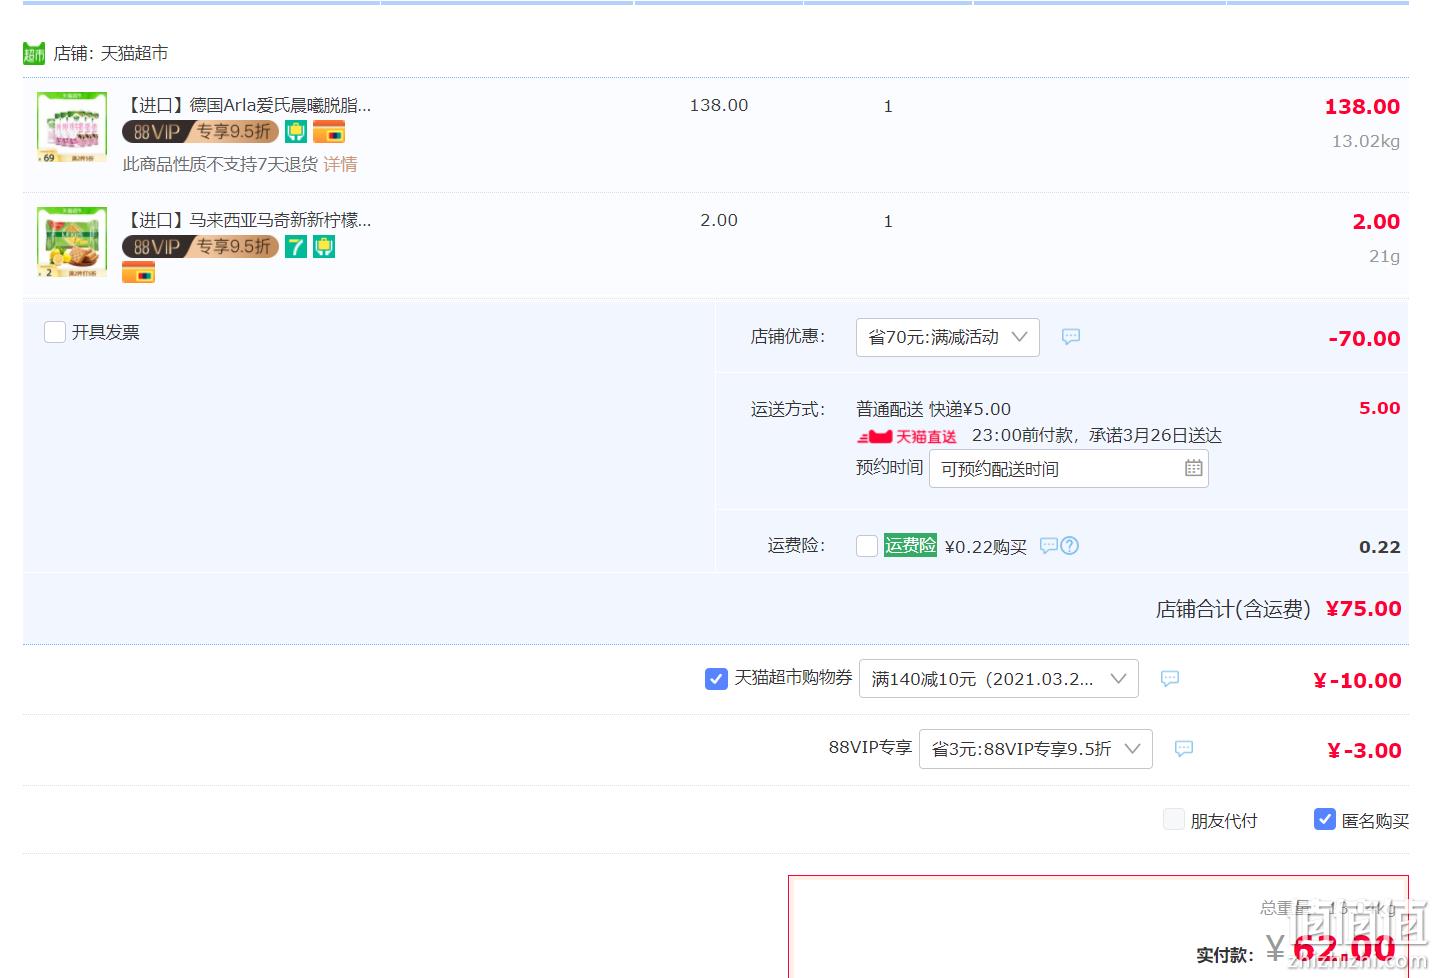Expand the 省70元:满减活动 store discount dropdown
1437x978 pixels.
(948, 337)
